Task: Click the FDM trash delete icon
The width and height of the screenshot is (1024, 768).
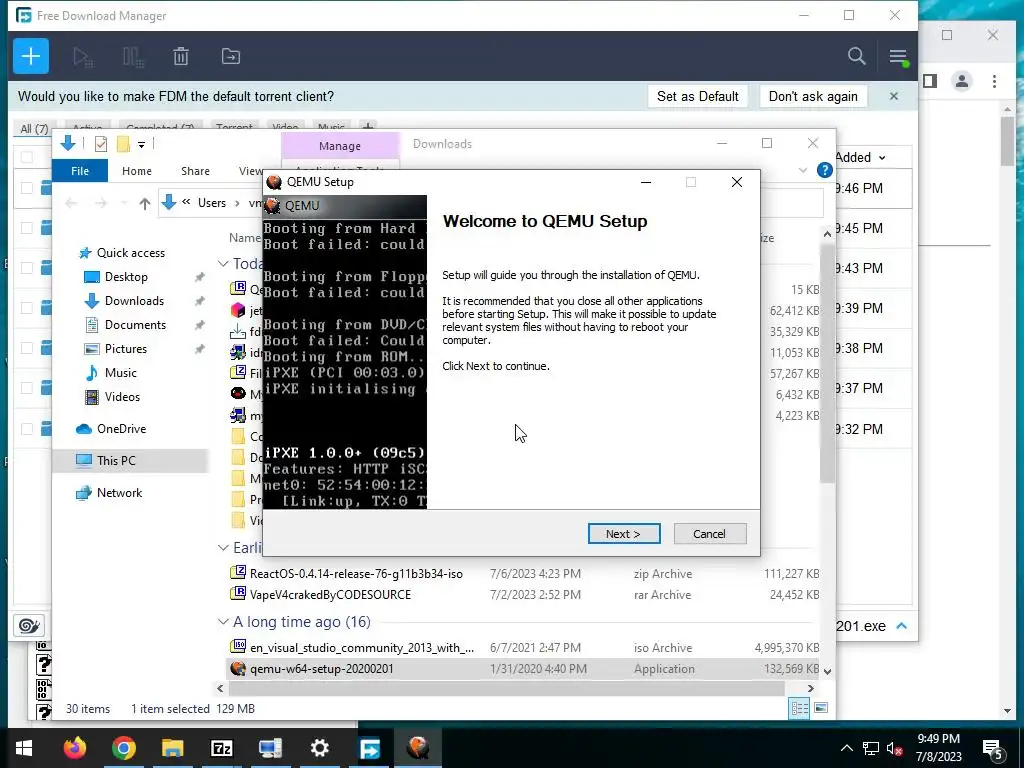Action: (x=181, y=57)
